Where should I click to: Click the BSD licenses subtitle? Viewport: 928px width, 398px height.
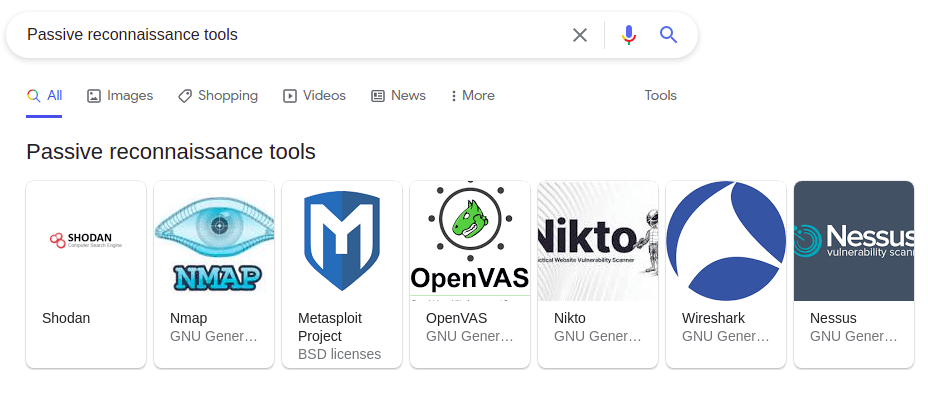(339, 355)
